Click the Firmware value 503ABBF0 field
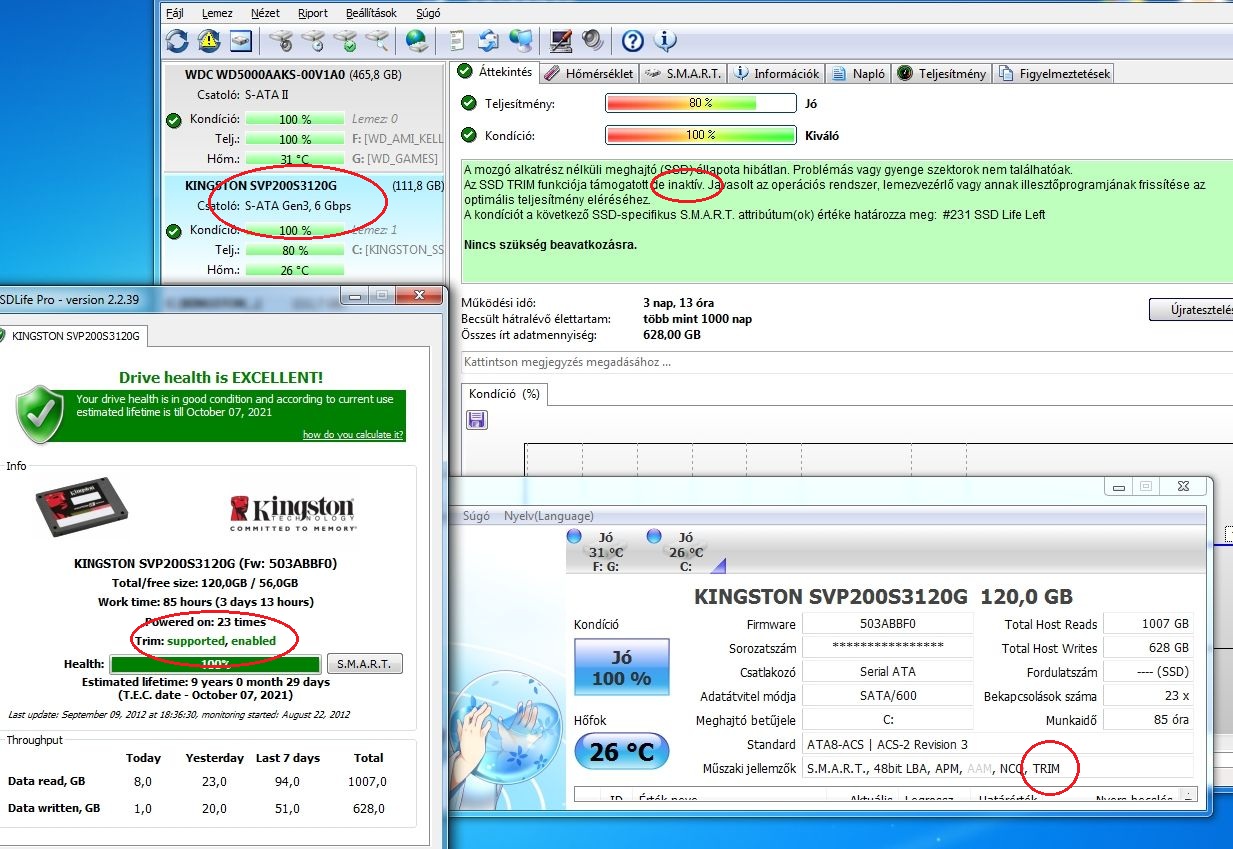The width and height of the screenshot is (1233, 849). [887, 624]
